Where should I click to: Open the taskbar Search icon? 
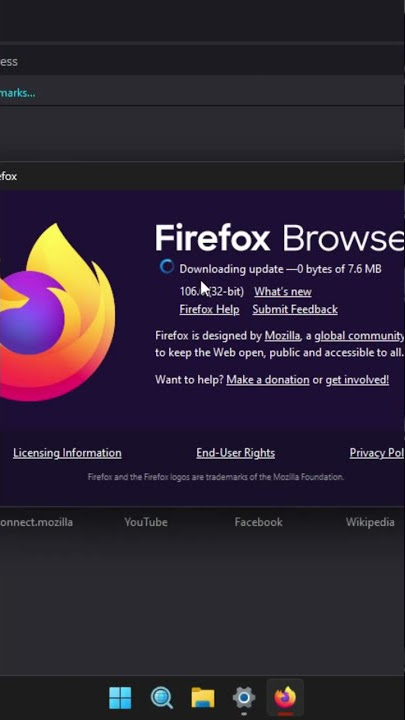pos(162,698)
